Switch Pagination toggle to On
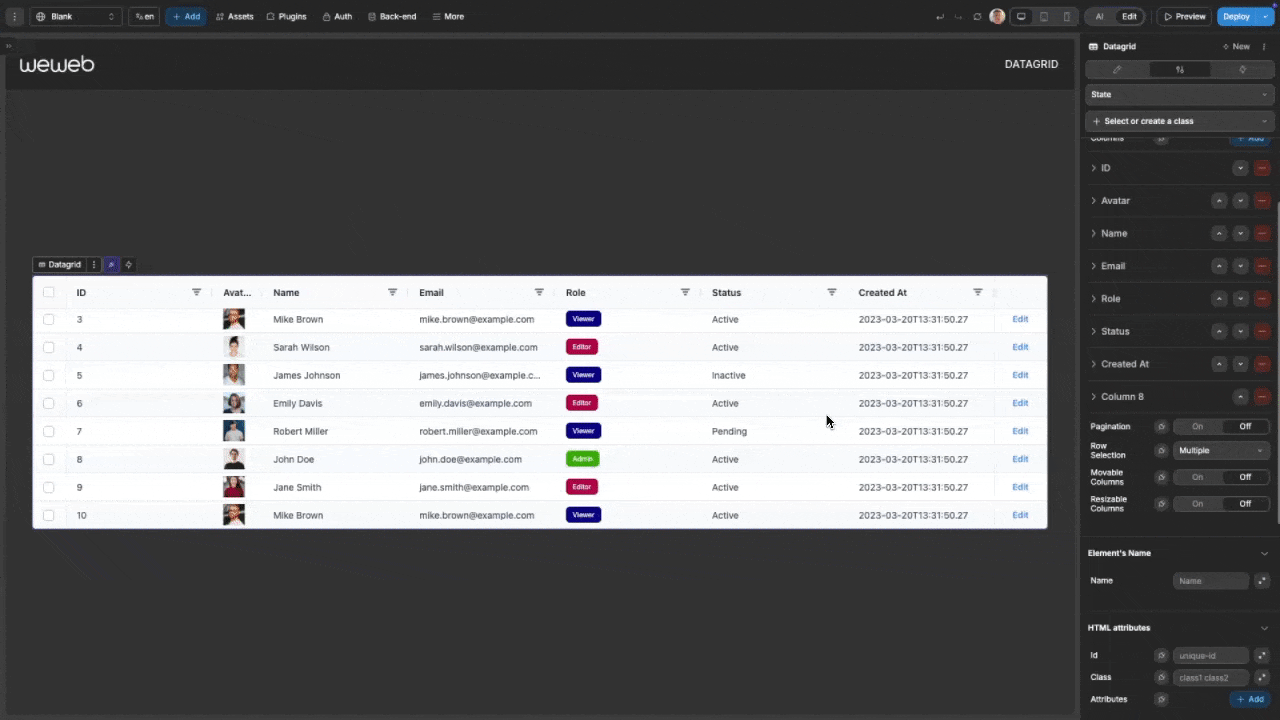The height and width of the screenshot is (720, 1280). (x=1197, y=426)
